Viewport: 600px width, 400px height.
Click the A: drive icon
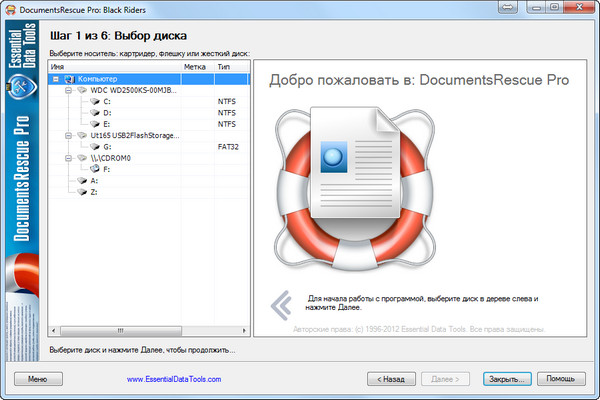pos(82,180)
